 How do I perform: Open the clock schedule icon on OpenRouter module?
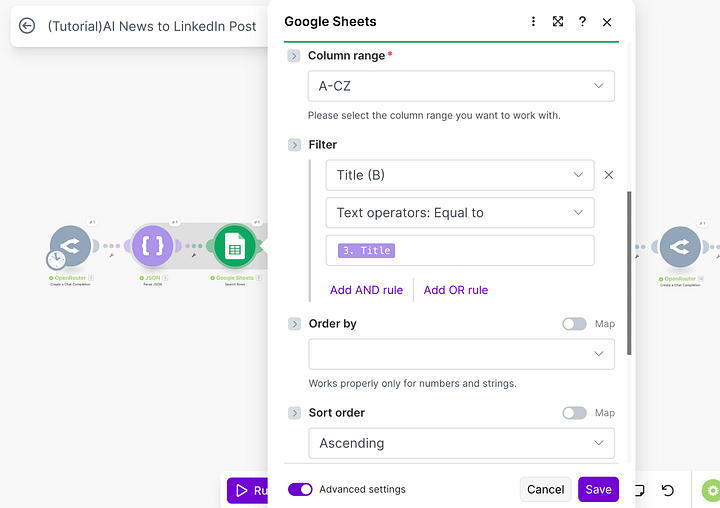[56, 260]
